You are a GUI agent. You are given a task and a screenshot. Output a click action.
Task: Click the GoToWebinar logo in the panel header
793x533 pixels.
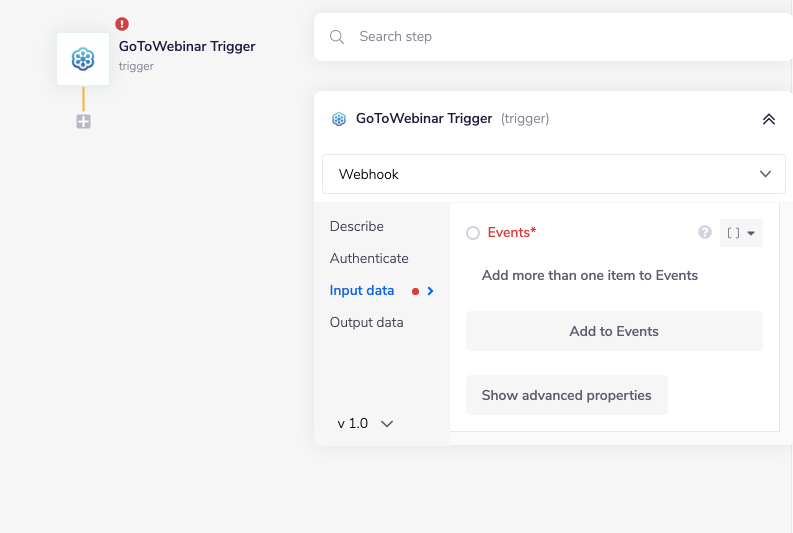339,119
